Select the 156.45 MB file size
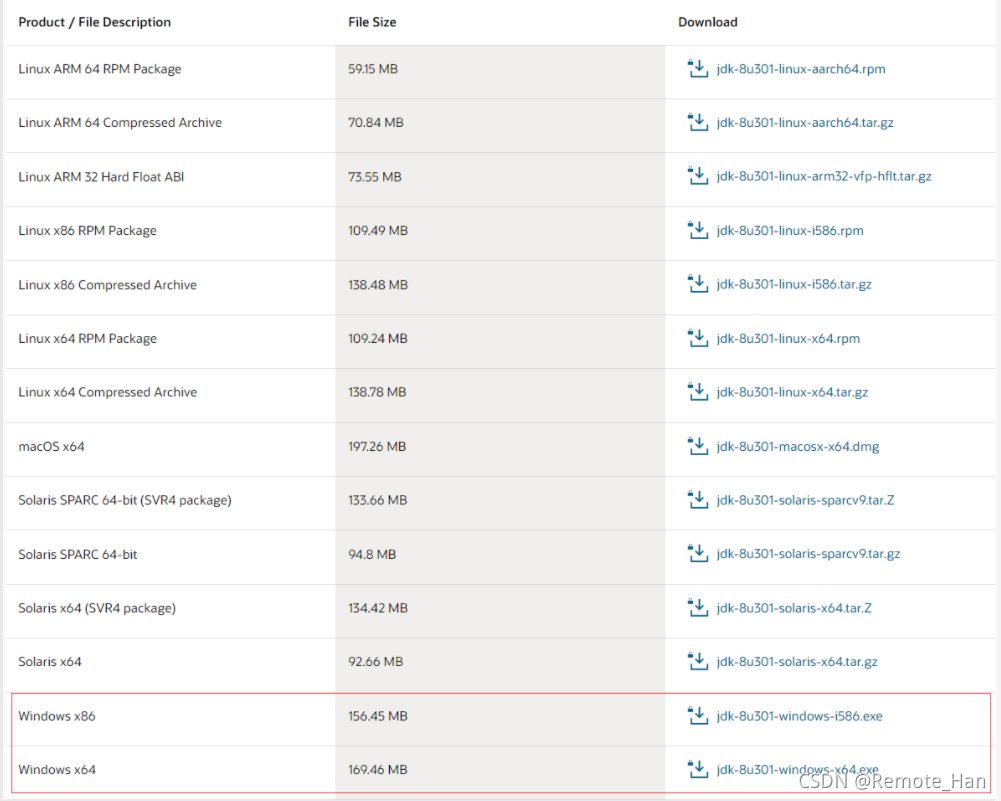The image size is (1001, 801). point(378,716)
